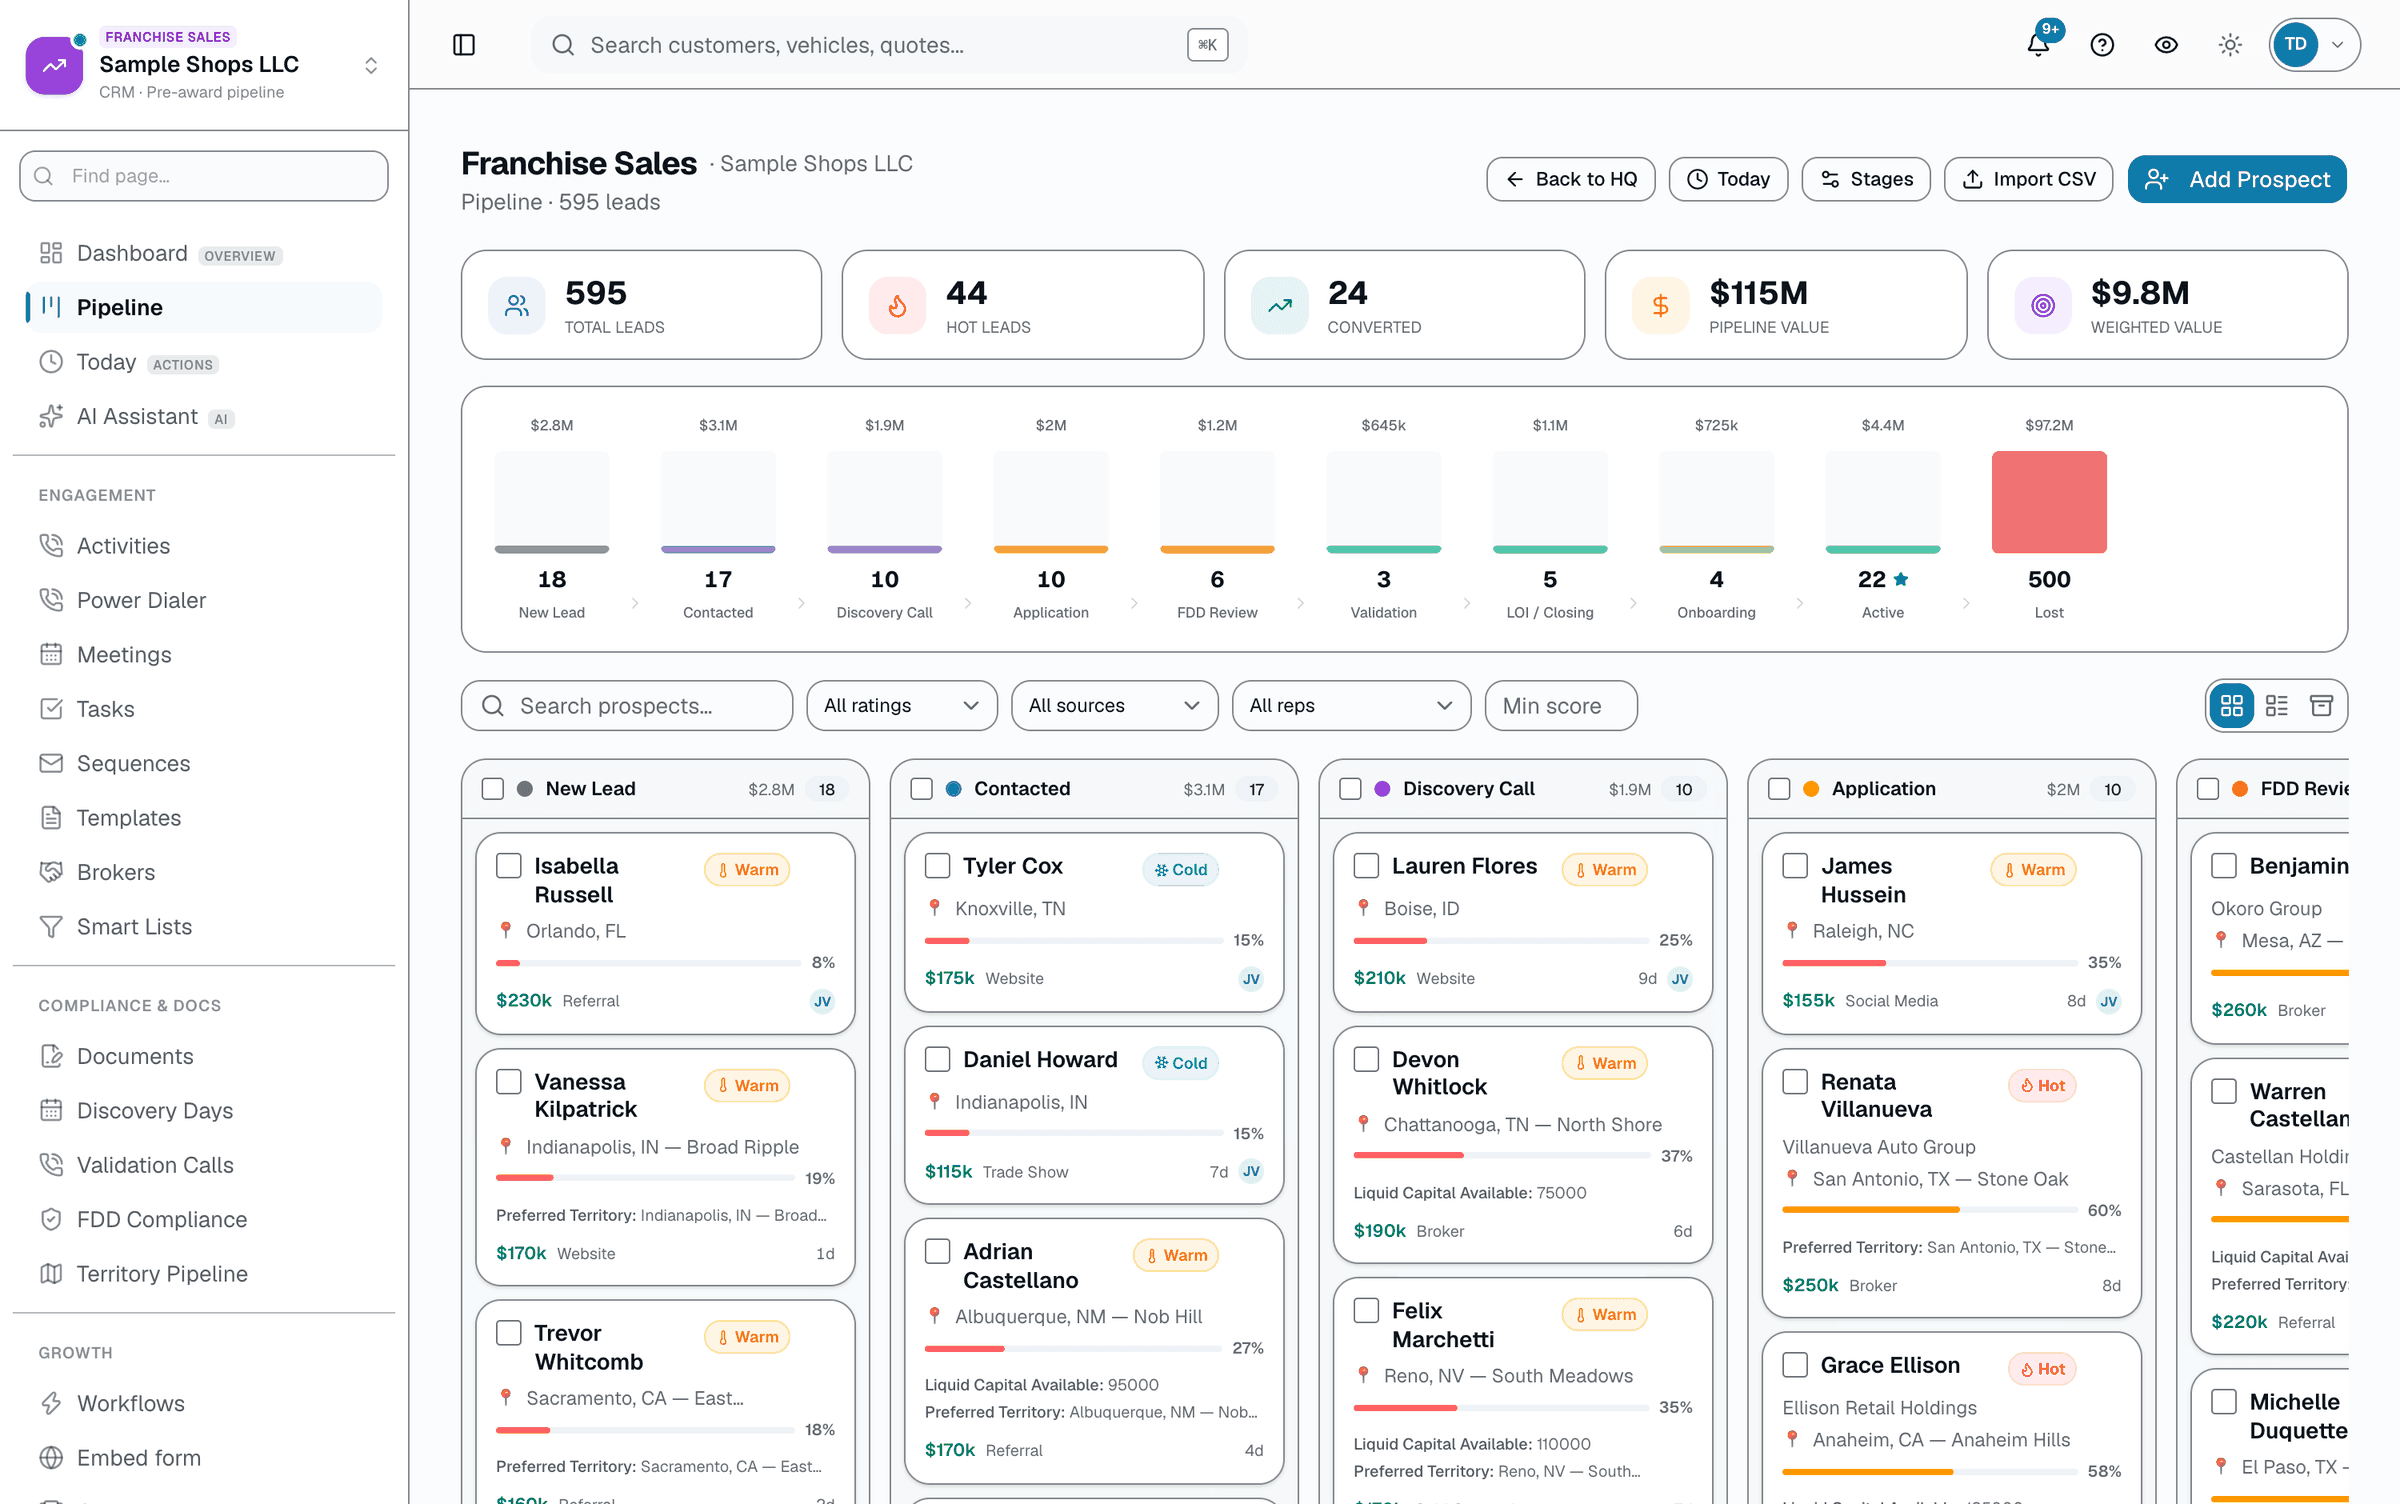Click the Back to HQ button

pyautogui.click(x=1570, y=179)
